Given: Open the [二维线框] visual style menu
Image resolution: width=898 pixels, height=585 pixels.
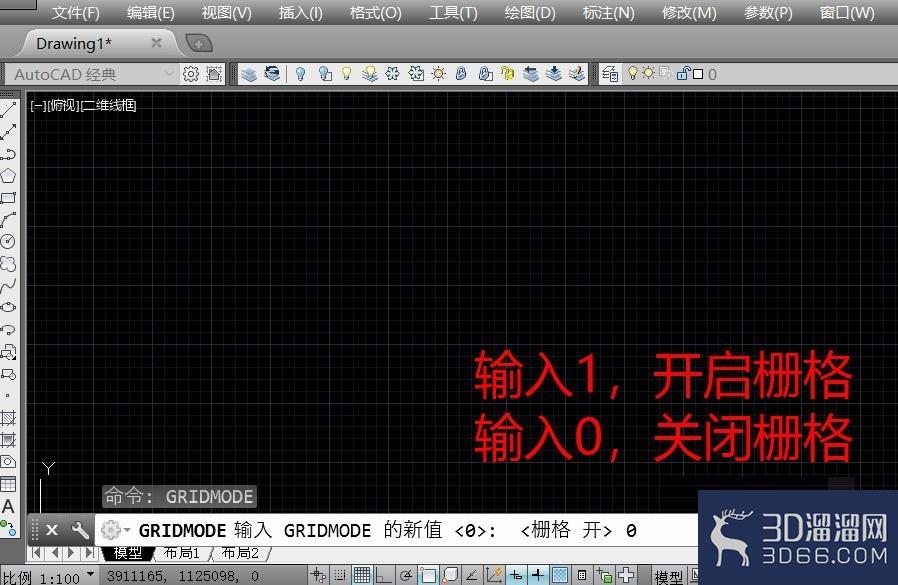Looking at the screenshot, I should pyautogui.click(x=109, y=105).
